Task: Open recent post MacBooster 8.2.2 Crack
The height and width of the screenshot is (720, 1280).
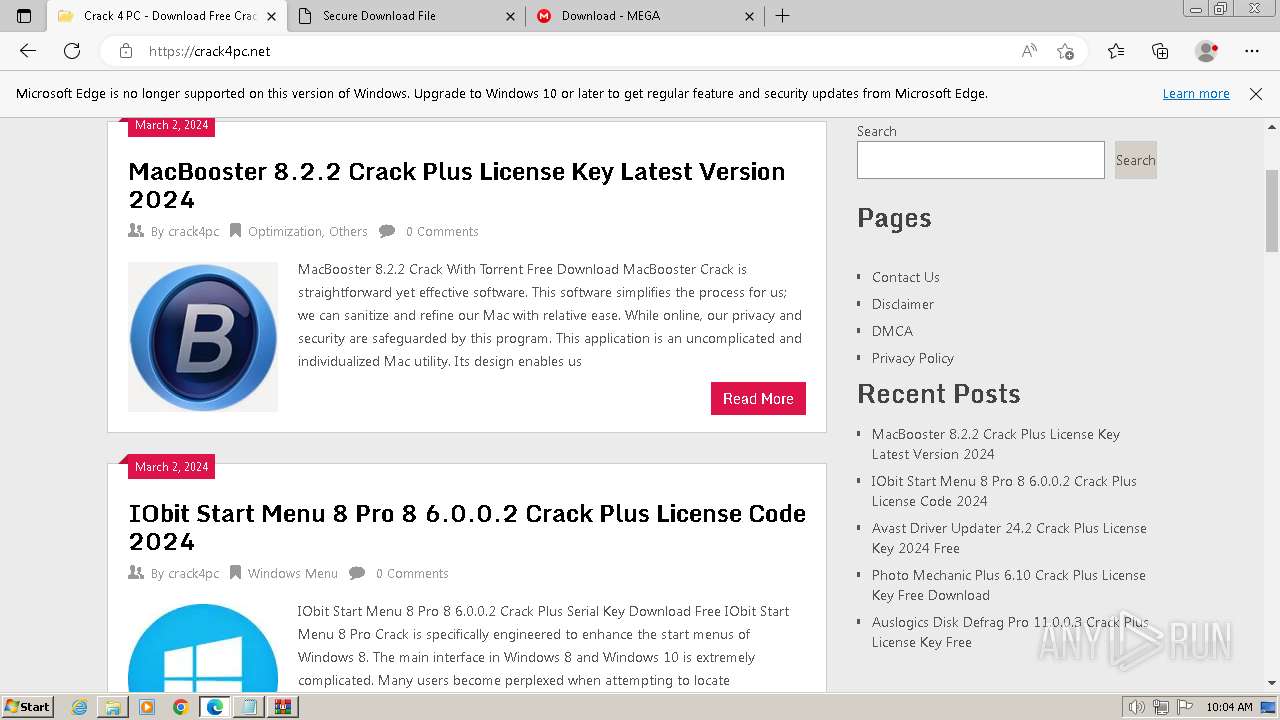Action: pos(996,444)
